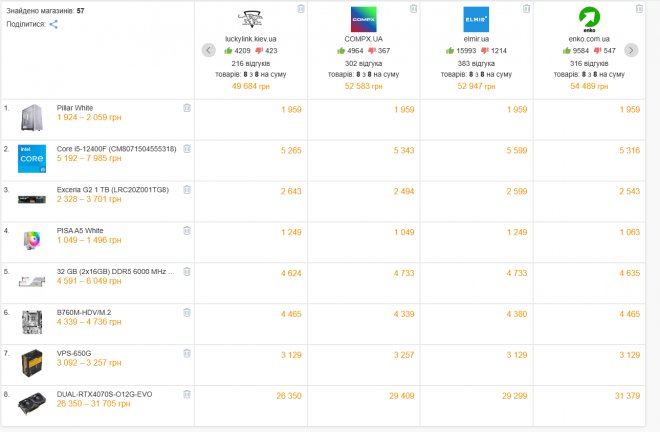Remove PISA A5 White via trash icon
660x432 pixels.
(x=187, y=230)
